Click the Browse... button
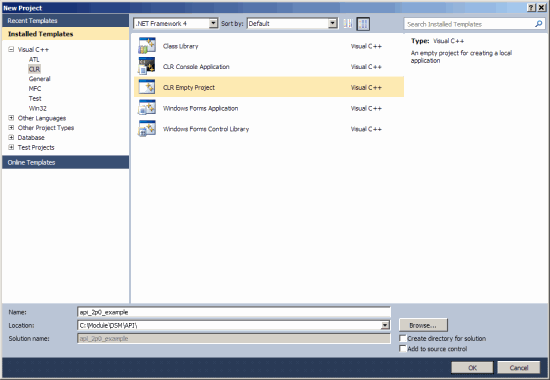 [x=423, y=325]
